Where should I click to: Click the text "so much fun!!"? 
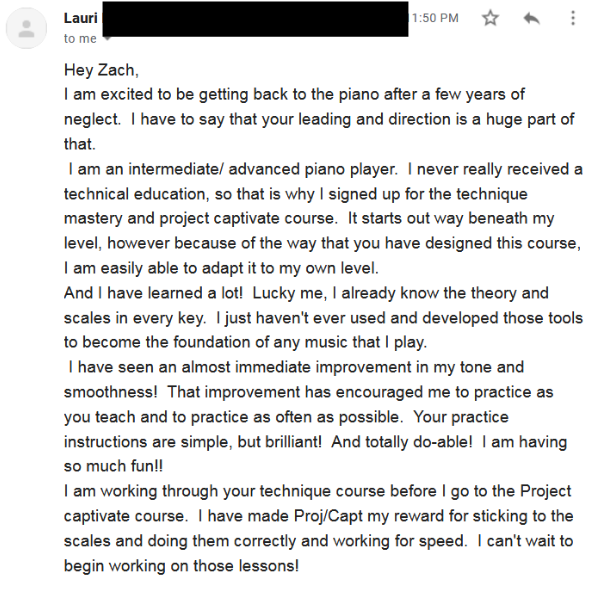pos(111,466)
